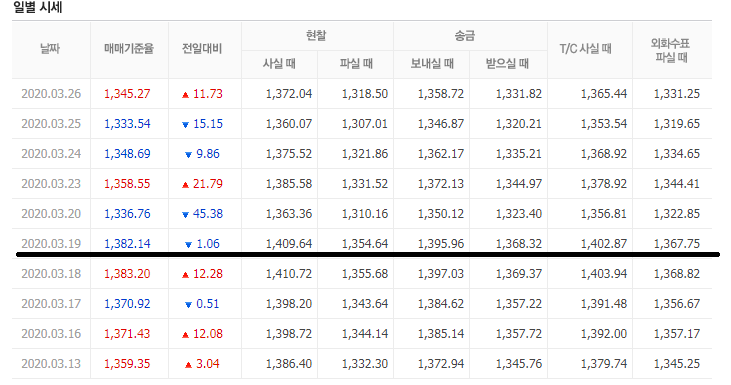Click the 매매기준율 column header
The image size is (731, 385).
click(129, 48)
